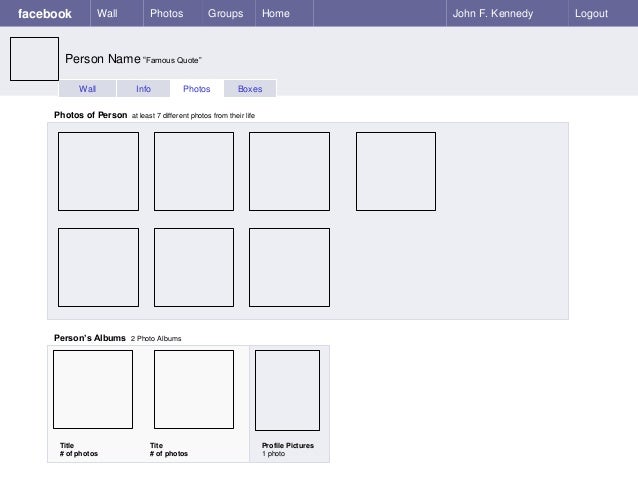Open second photo in top row

tap(194, 171)
